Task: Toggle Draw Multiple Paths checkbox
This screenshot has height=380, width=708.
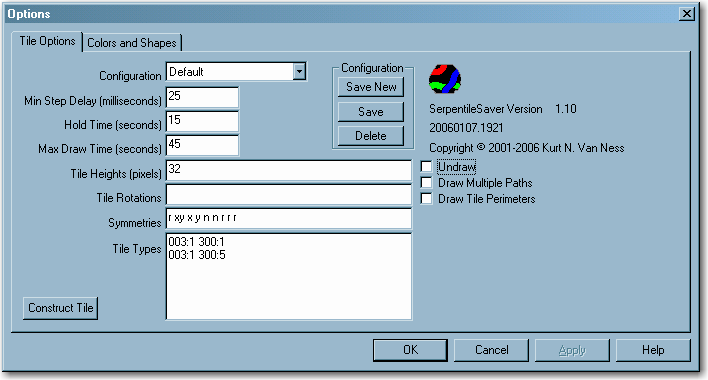Action: [426, 182]
